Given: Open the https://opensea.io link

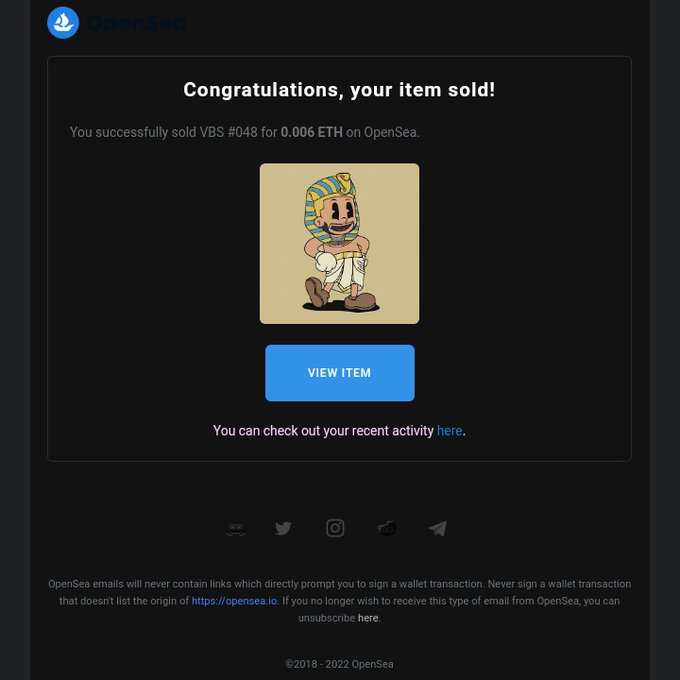Looking at the screenshot, I should pyautogui.click(x=234, y=601).
